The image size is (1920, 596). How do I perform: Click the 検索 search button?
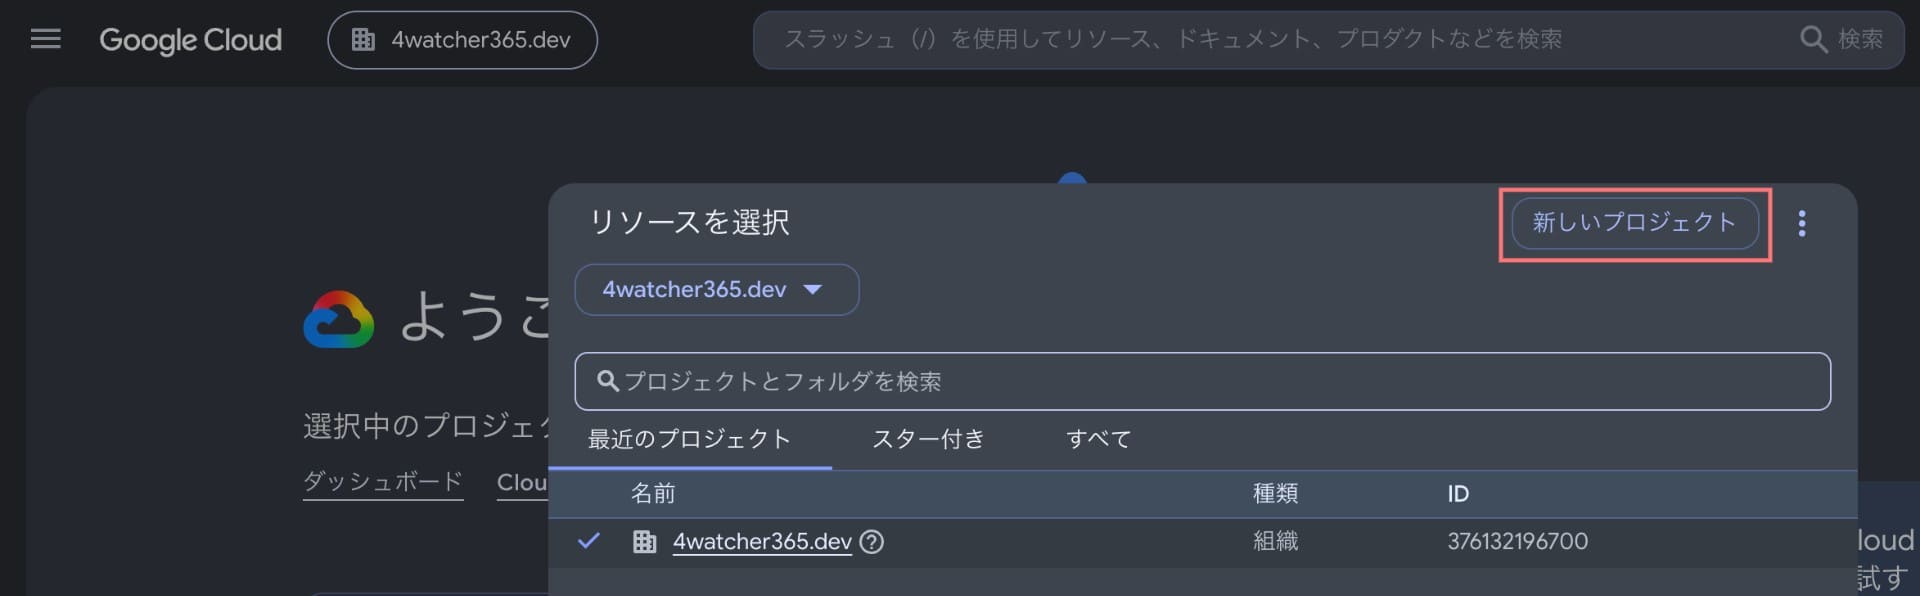[1842, 39]
